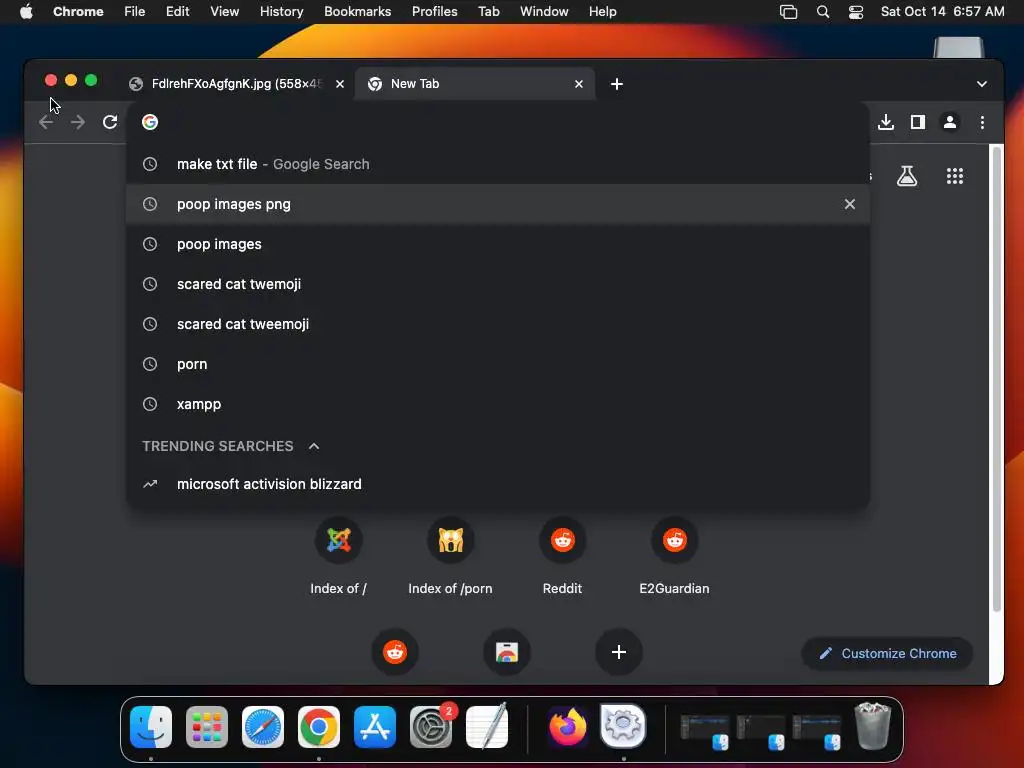Select the New Tab tab
1024x768 pixels.
[474, 84]
